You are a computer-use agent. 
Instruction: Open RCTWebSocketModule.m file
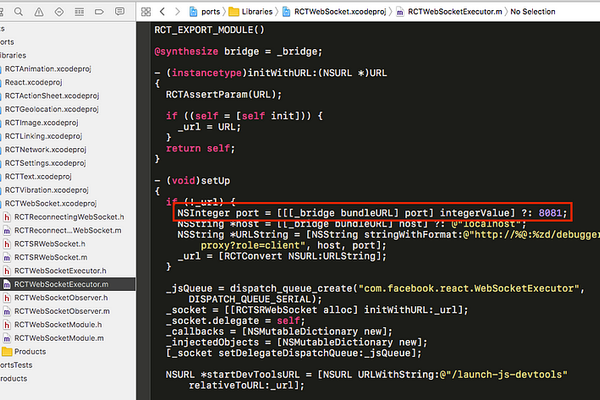[x=59, y=338]
